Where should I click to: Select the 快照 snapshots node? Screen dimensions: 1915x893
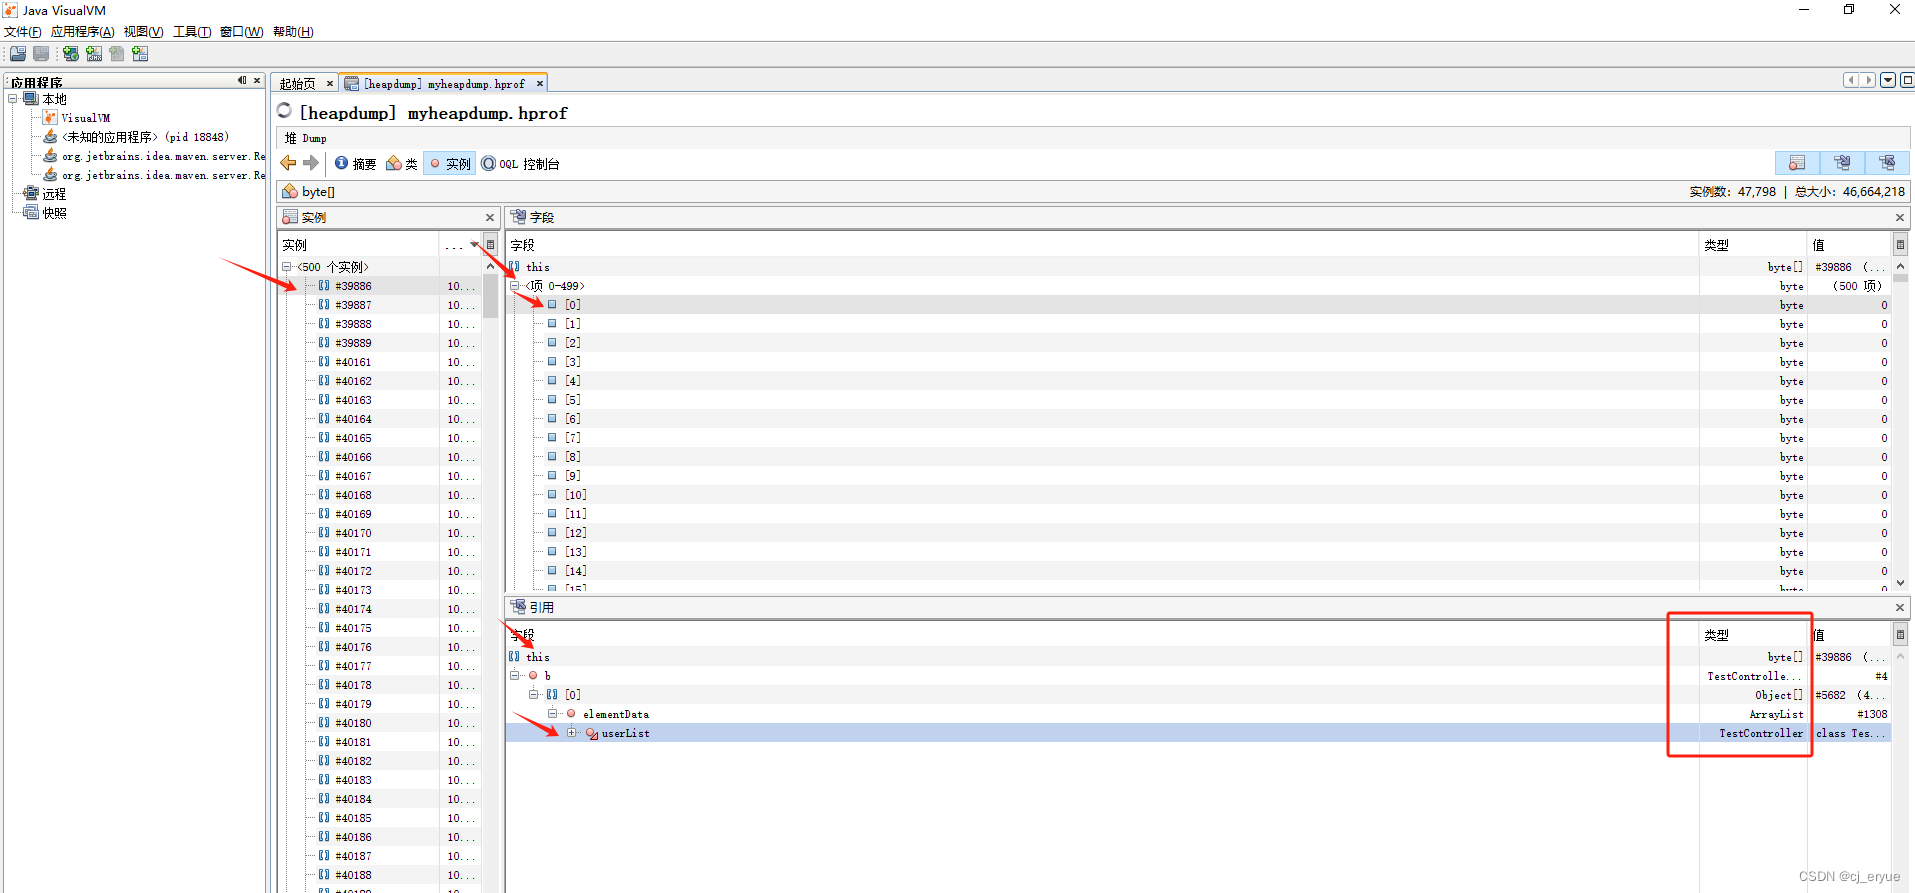coord(45,213)
